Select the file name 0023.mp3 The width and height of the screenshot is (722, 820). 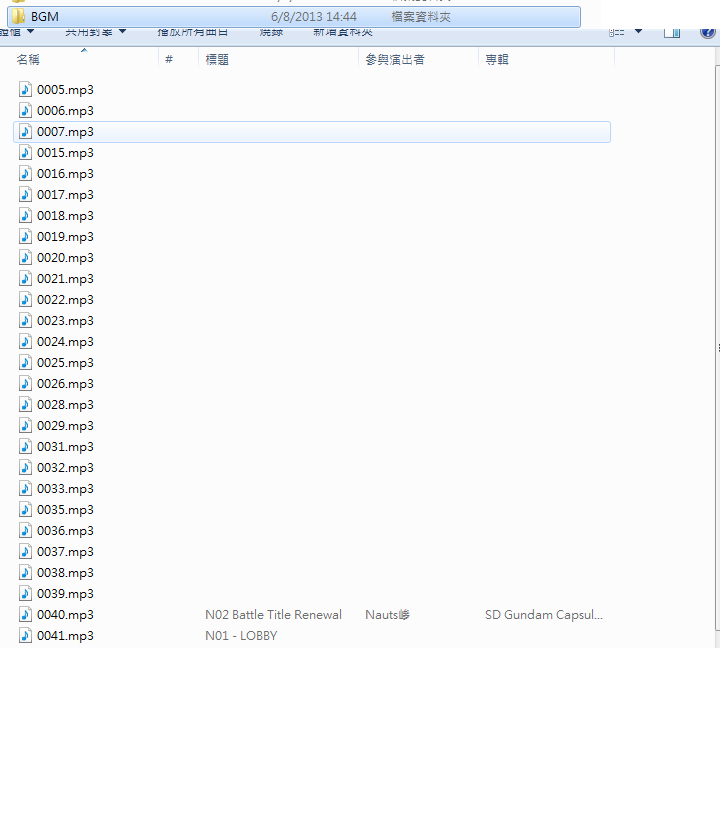(x=65, y=321)
